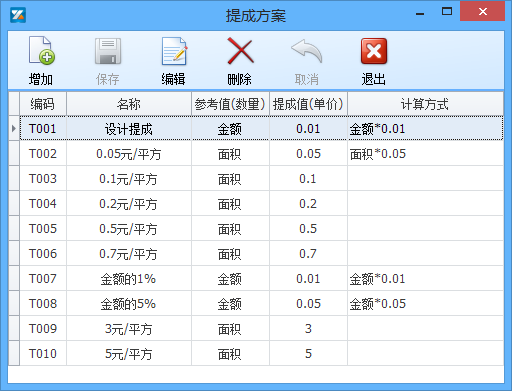This screenshot has width=512, height=391.
Task: Sort by the 参考值(数量) column header
Action: click(230, 104)
